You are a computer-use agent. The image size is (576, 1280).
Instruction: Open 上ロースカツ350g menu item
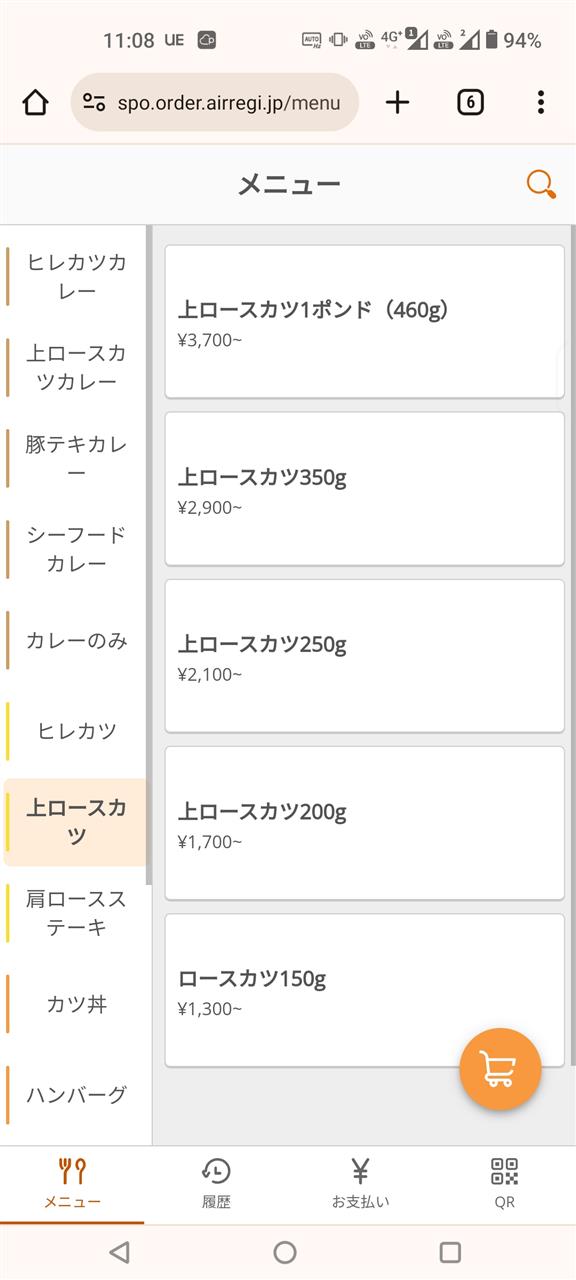point(365,489)
